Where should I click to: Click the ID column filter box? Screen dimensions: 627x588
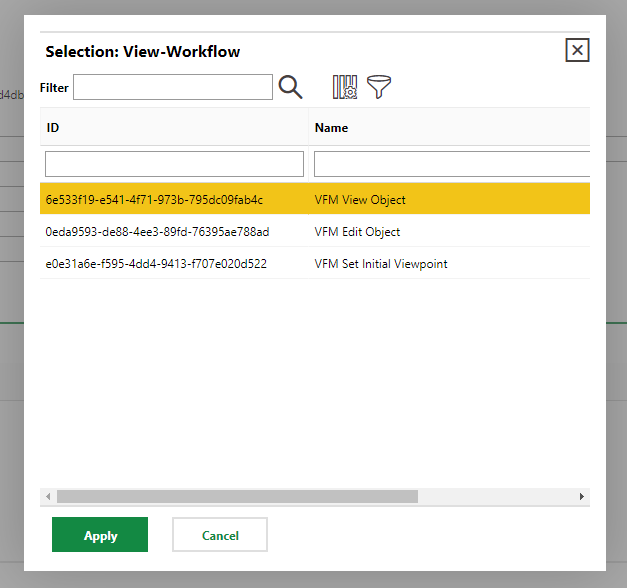[x=174, y=164]
